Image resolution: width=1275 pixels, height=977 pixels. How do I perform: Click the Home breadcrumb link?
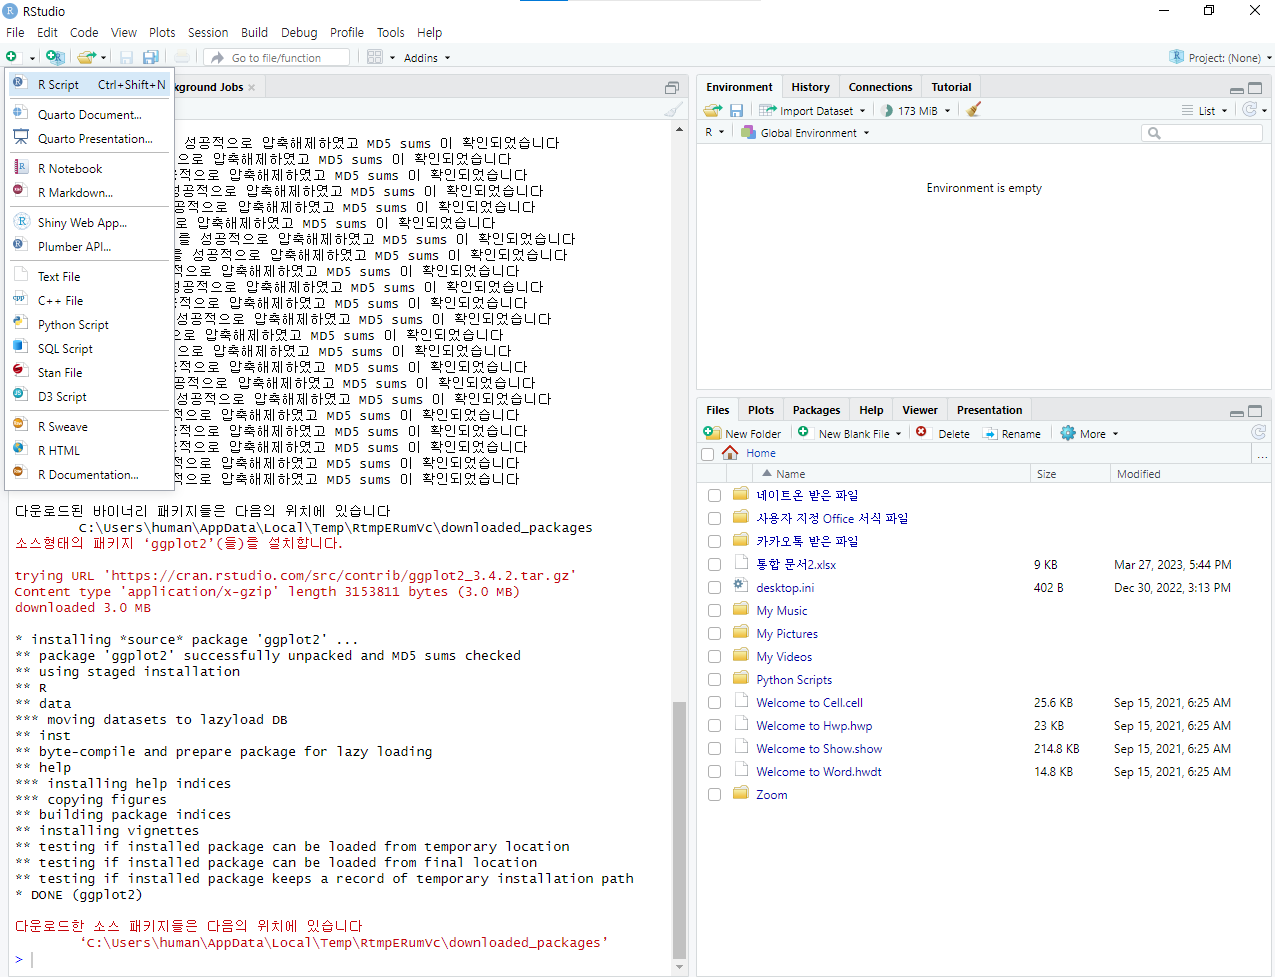tap(760, 453)
